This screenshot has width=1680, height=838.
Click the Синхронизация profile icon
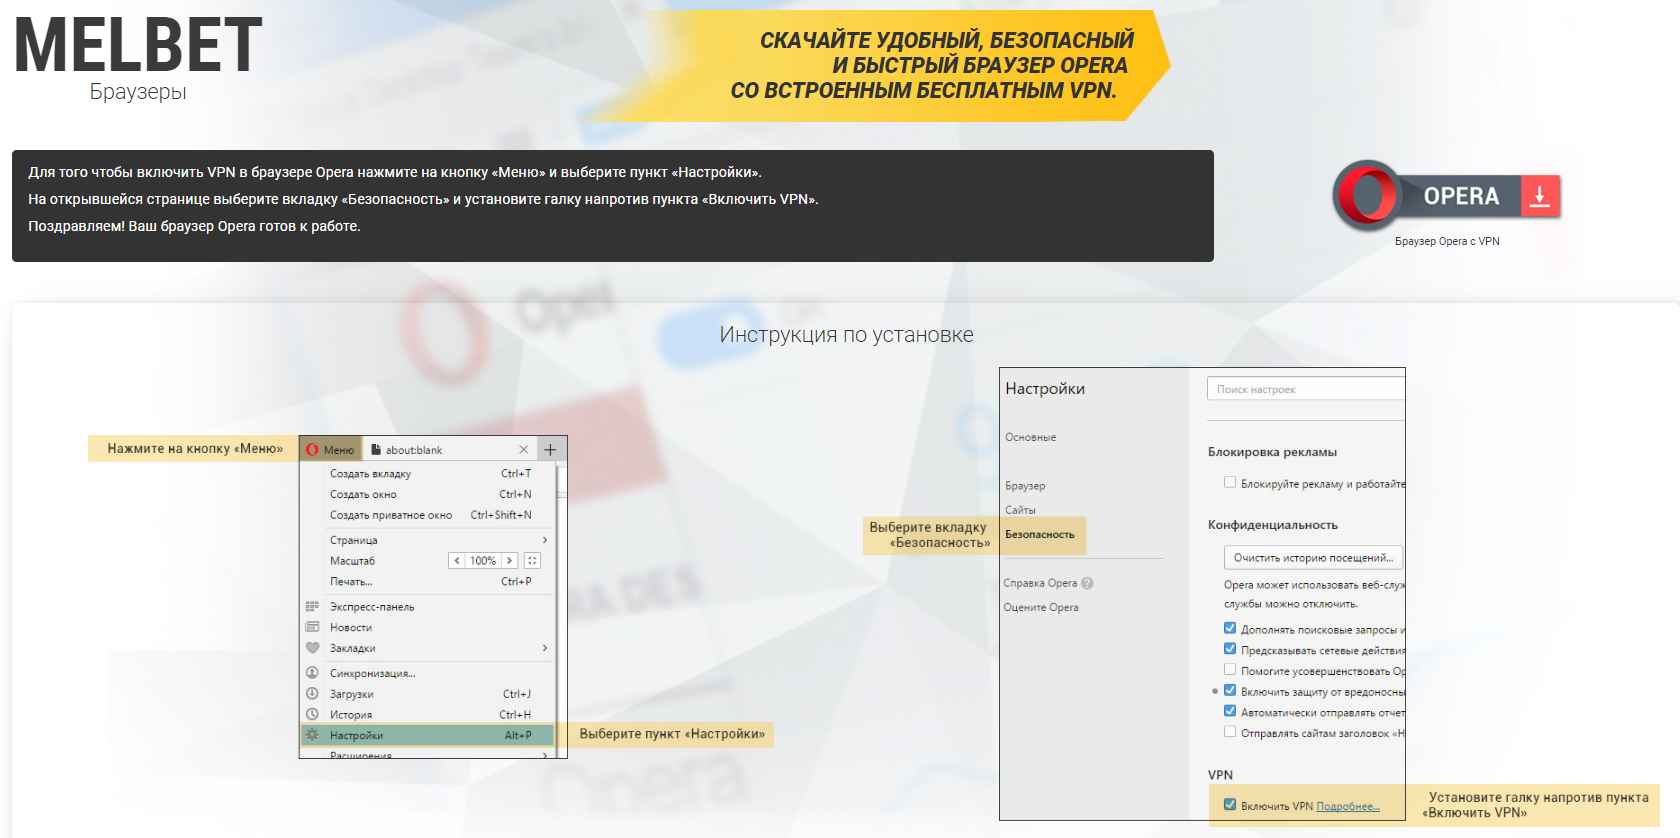[312, 673]
